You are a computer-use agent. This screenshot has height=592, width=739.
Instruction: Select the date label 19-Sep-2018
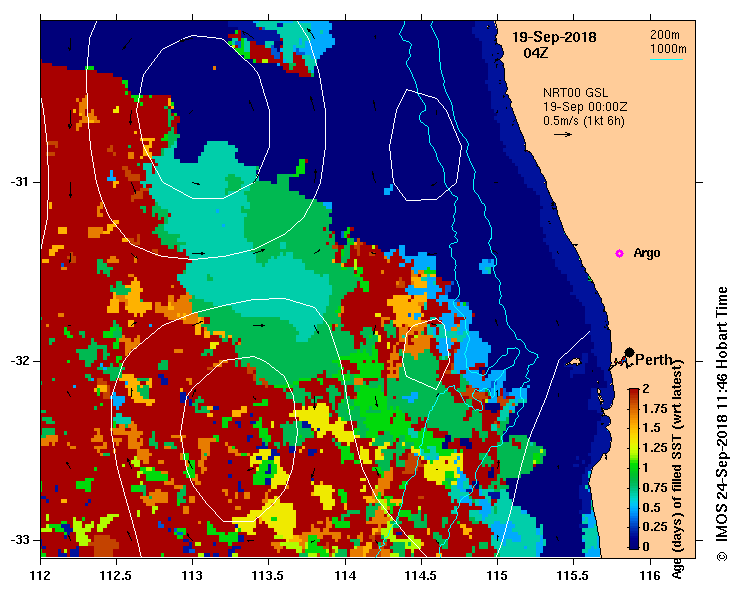click(554, 37)
